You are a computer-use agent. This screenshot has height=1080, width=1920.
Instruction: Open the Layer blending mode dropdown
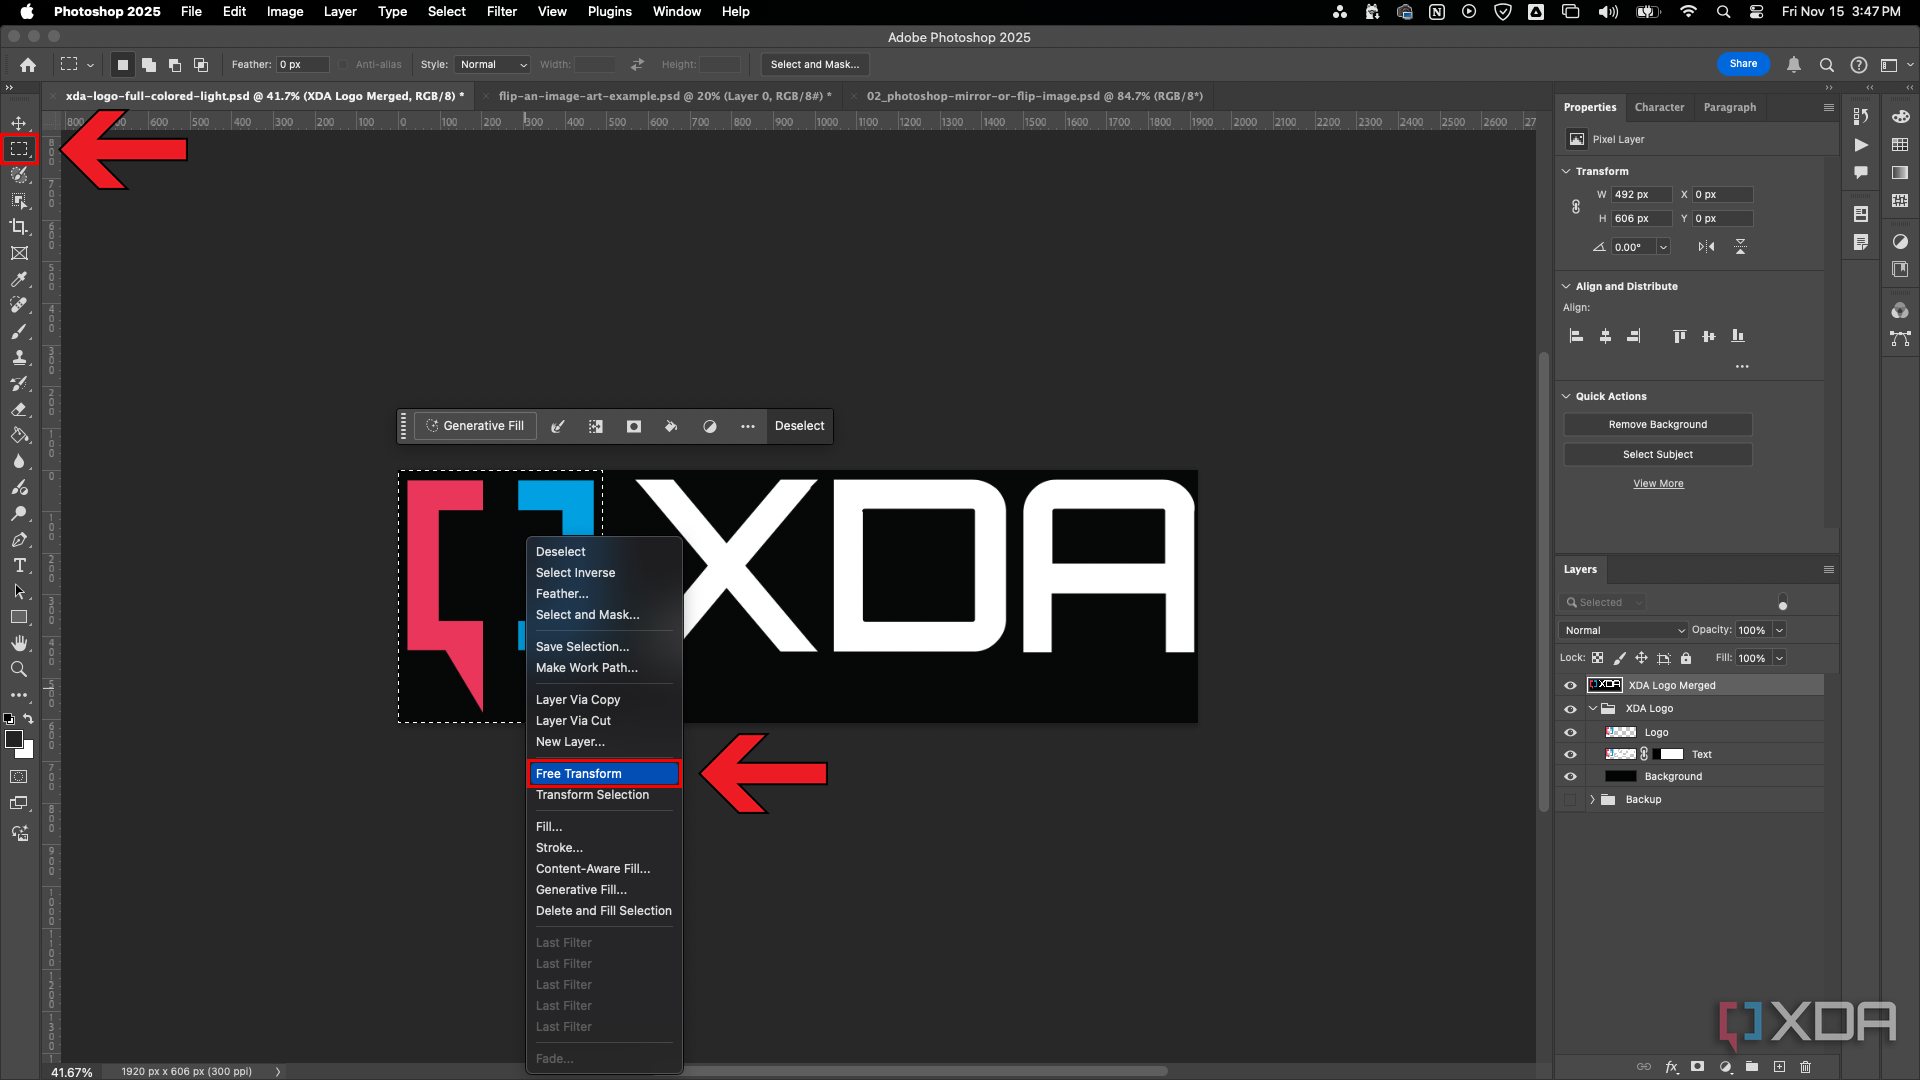[1623, 629]
